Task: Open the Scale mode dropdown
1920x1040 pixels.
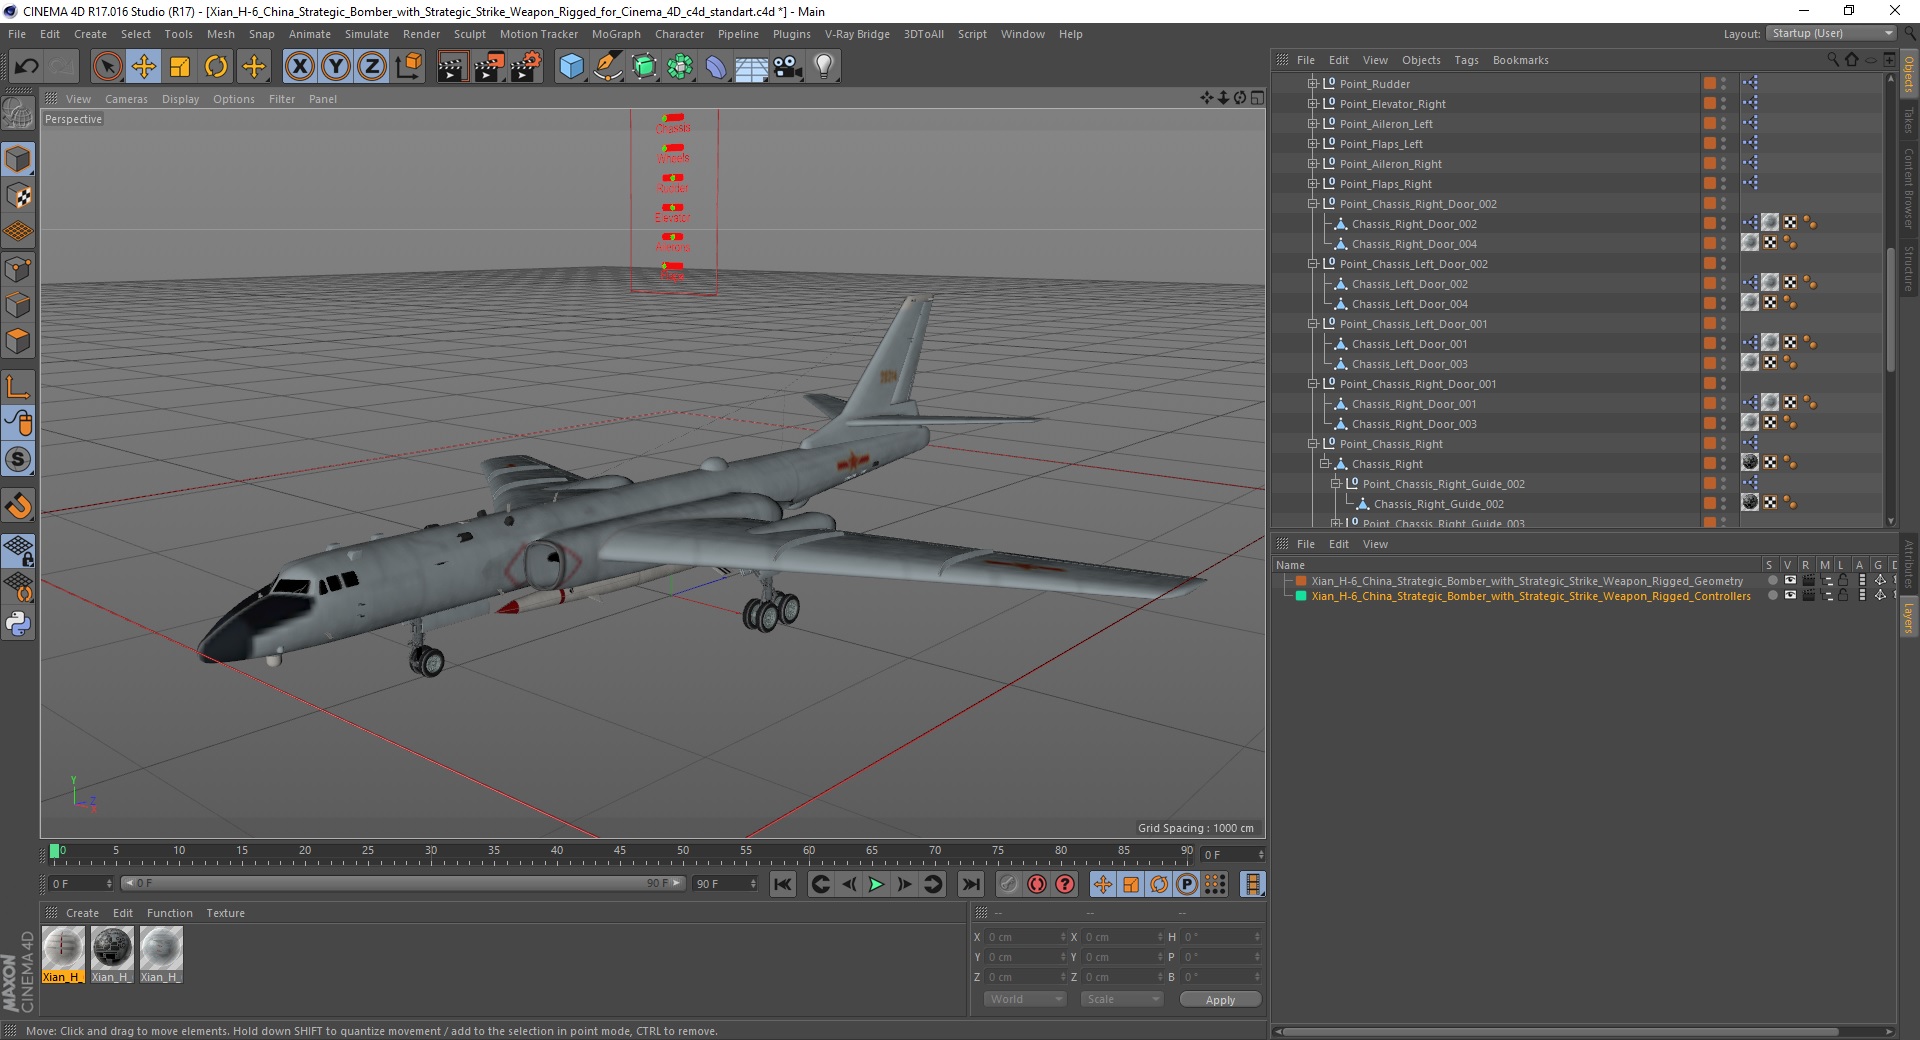Action: tap(1122, 999)
